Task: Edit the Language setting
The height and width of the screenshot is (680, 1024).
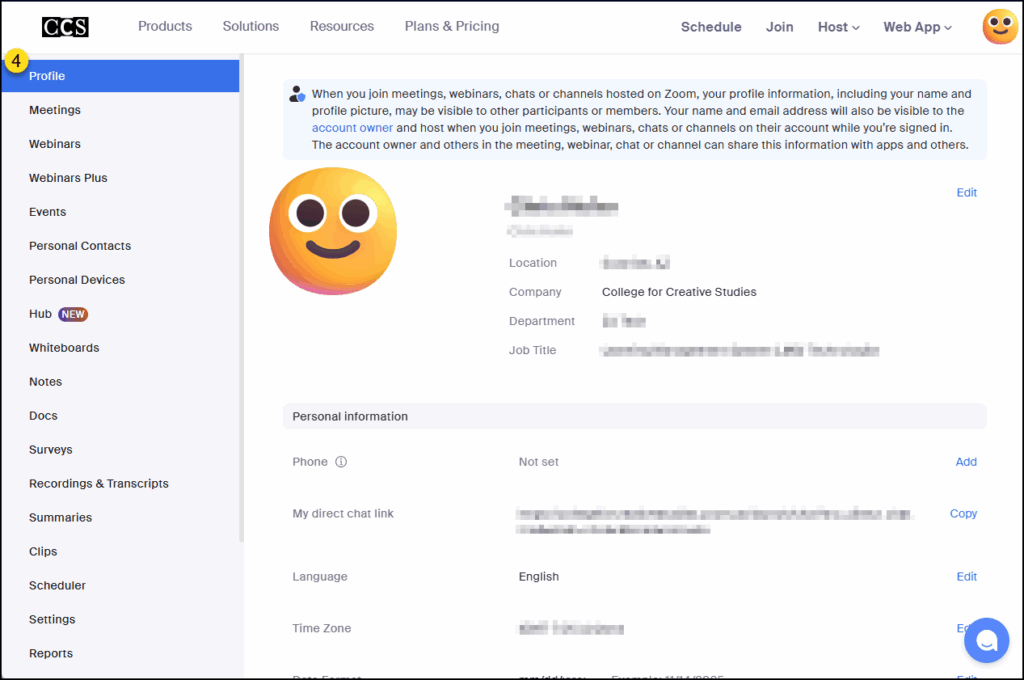Action: [966, 576]
